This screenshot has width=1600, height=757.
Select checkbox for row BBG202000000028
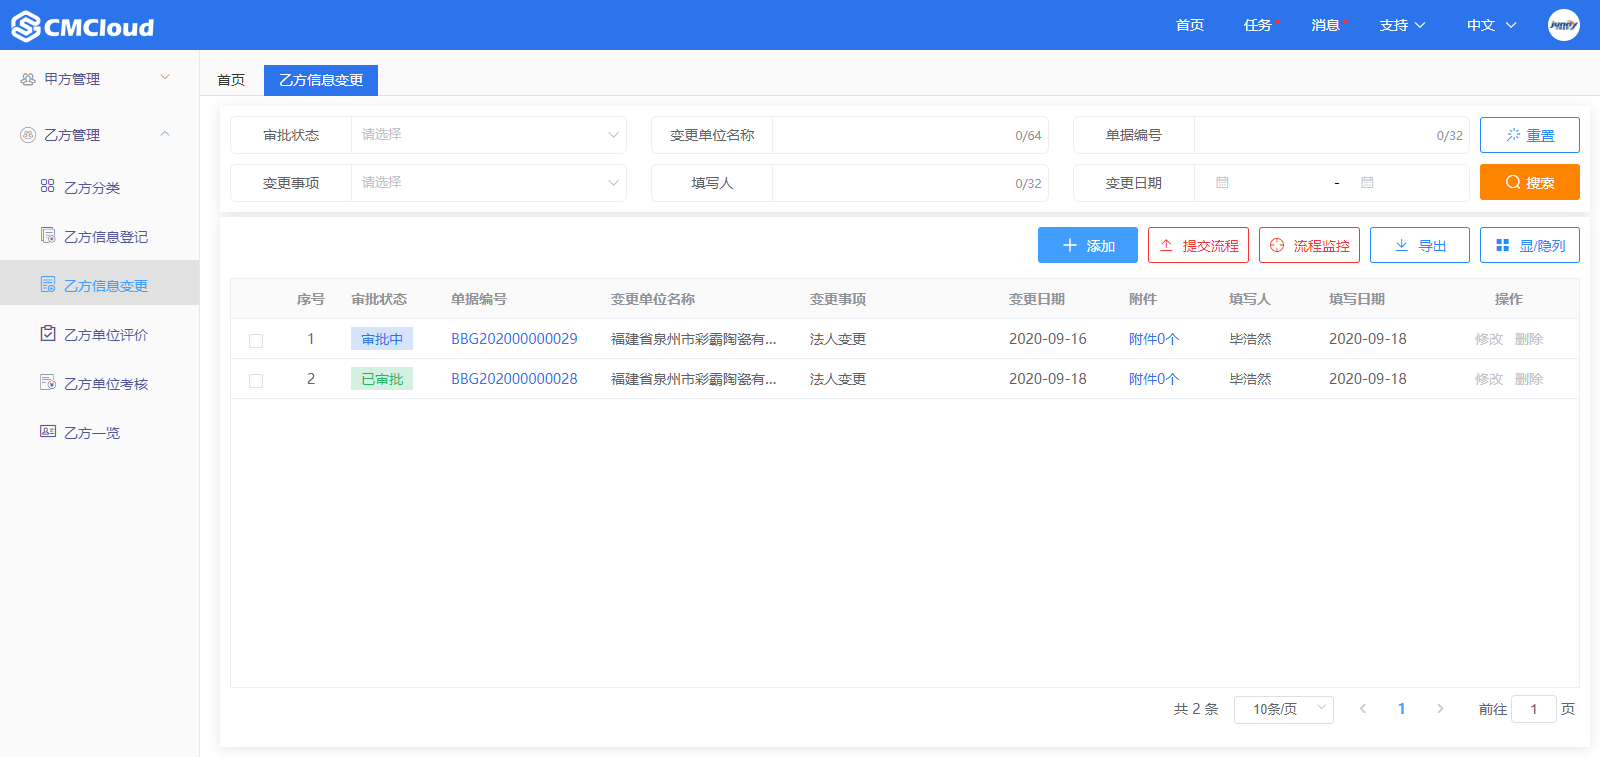256,381
